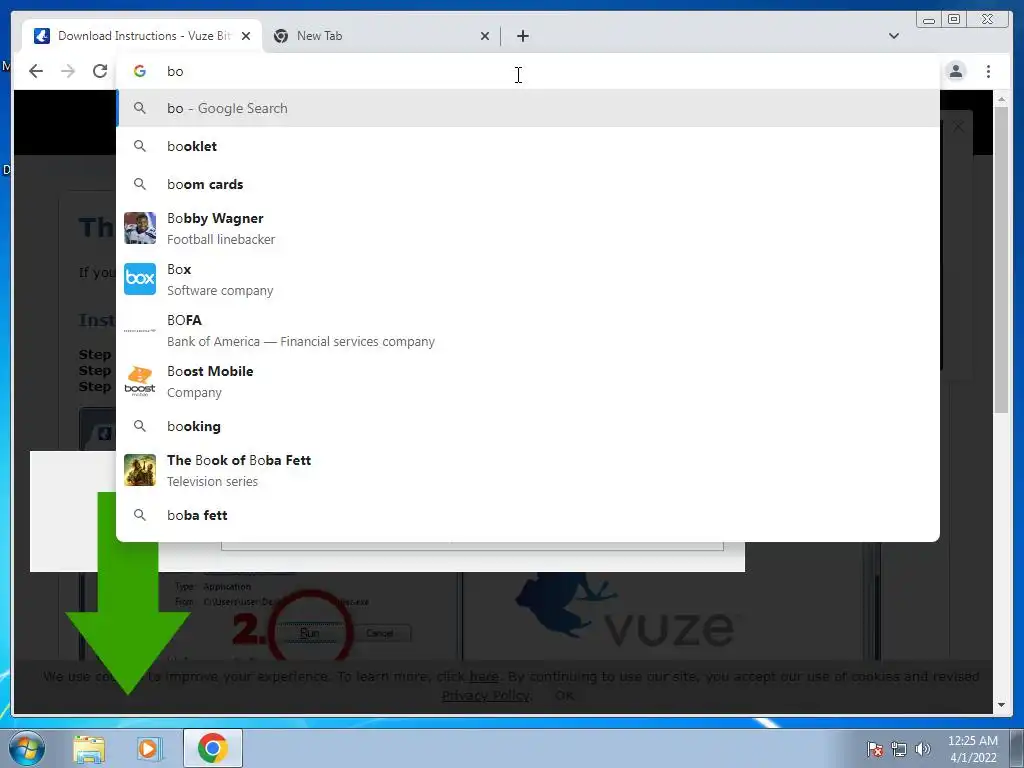The height and width of the screenshot is (768, 1024).
Task: Open Windows Media Player from the taskbar
Action: coord(150,749)
